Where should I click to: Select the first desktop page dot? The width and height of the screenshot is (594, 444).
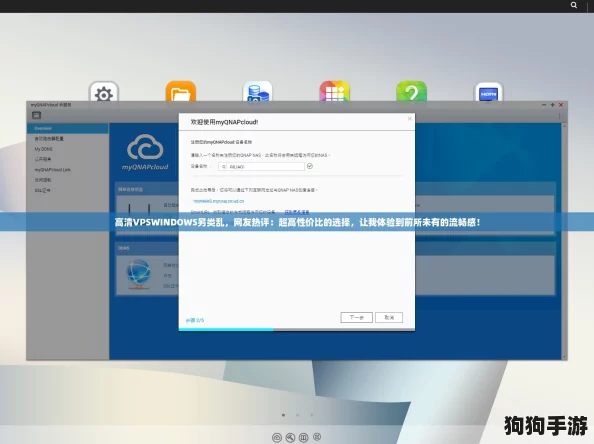[283, 415]
